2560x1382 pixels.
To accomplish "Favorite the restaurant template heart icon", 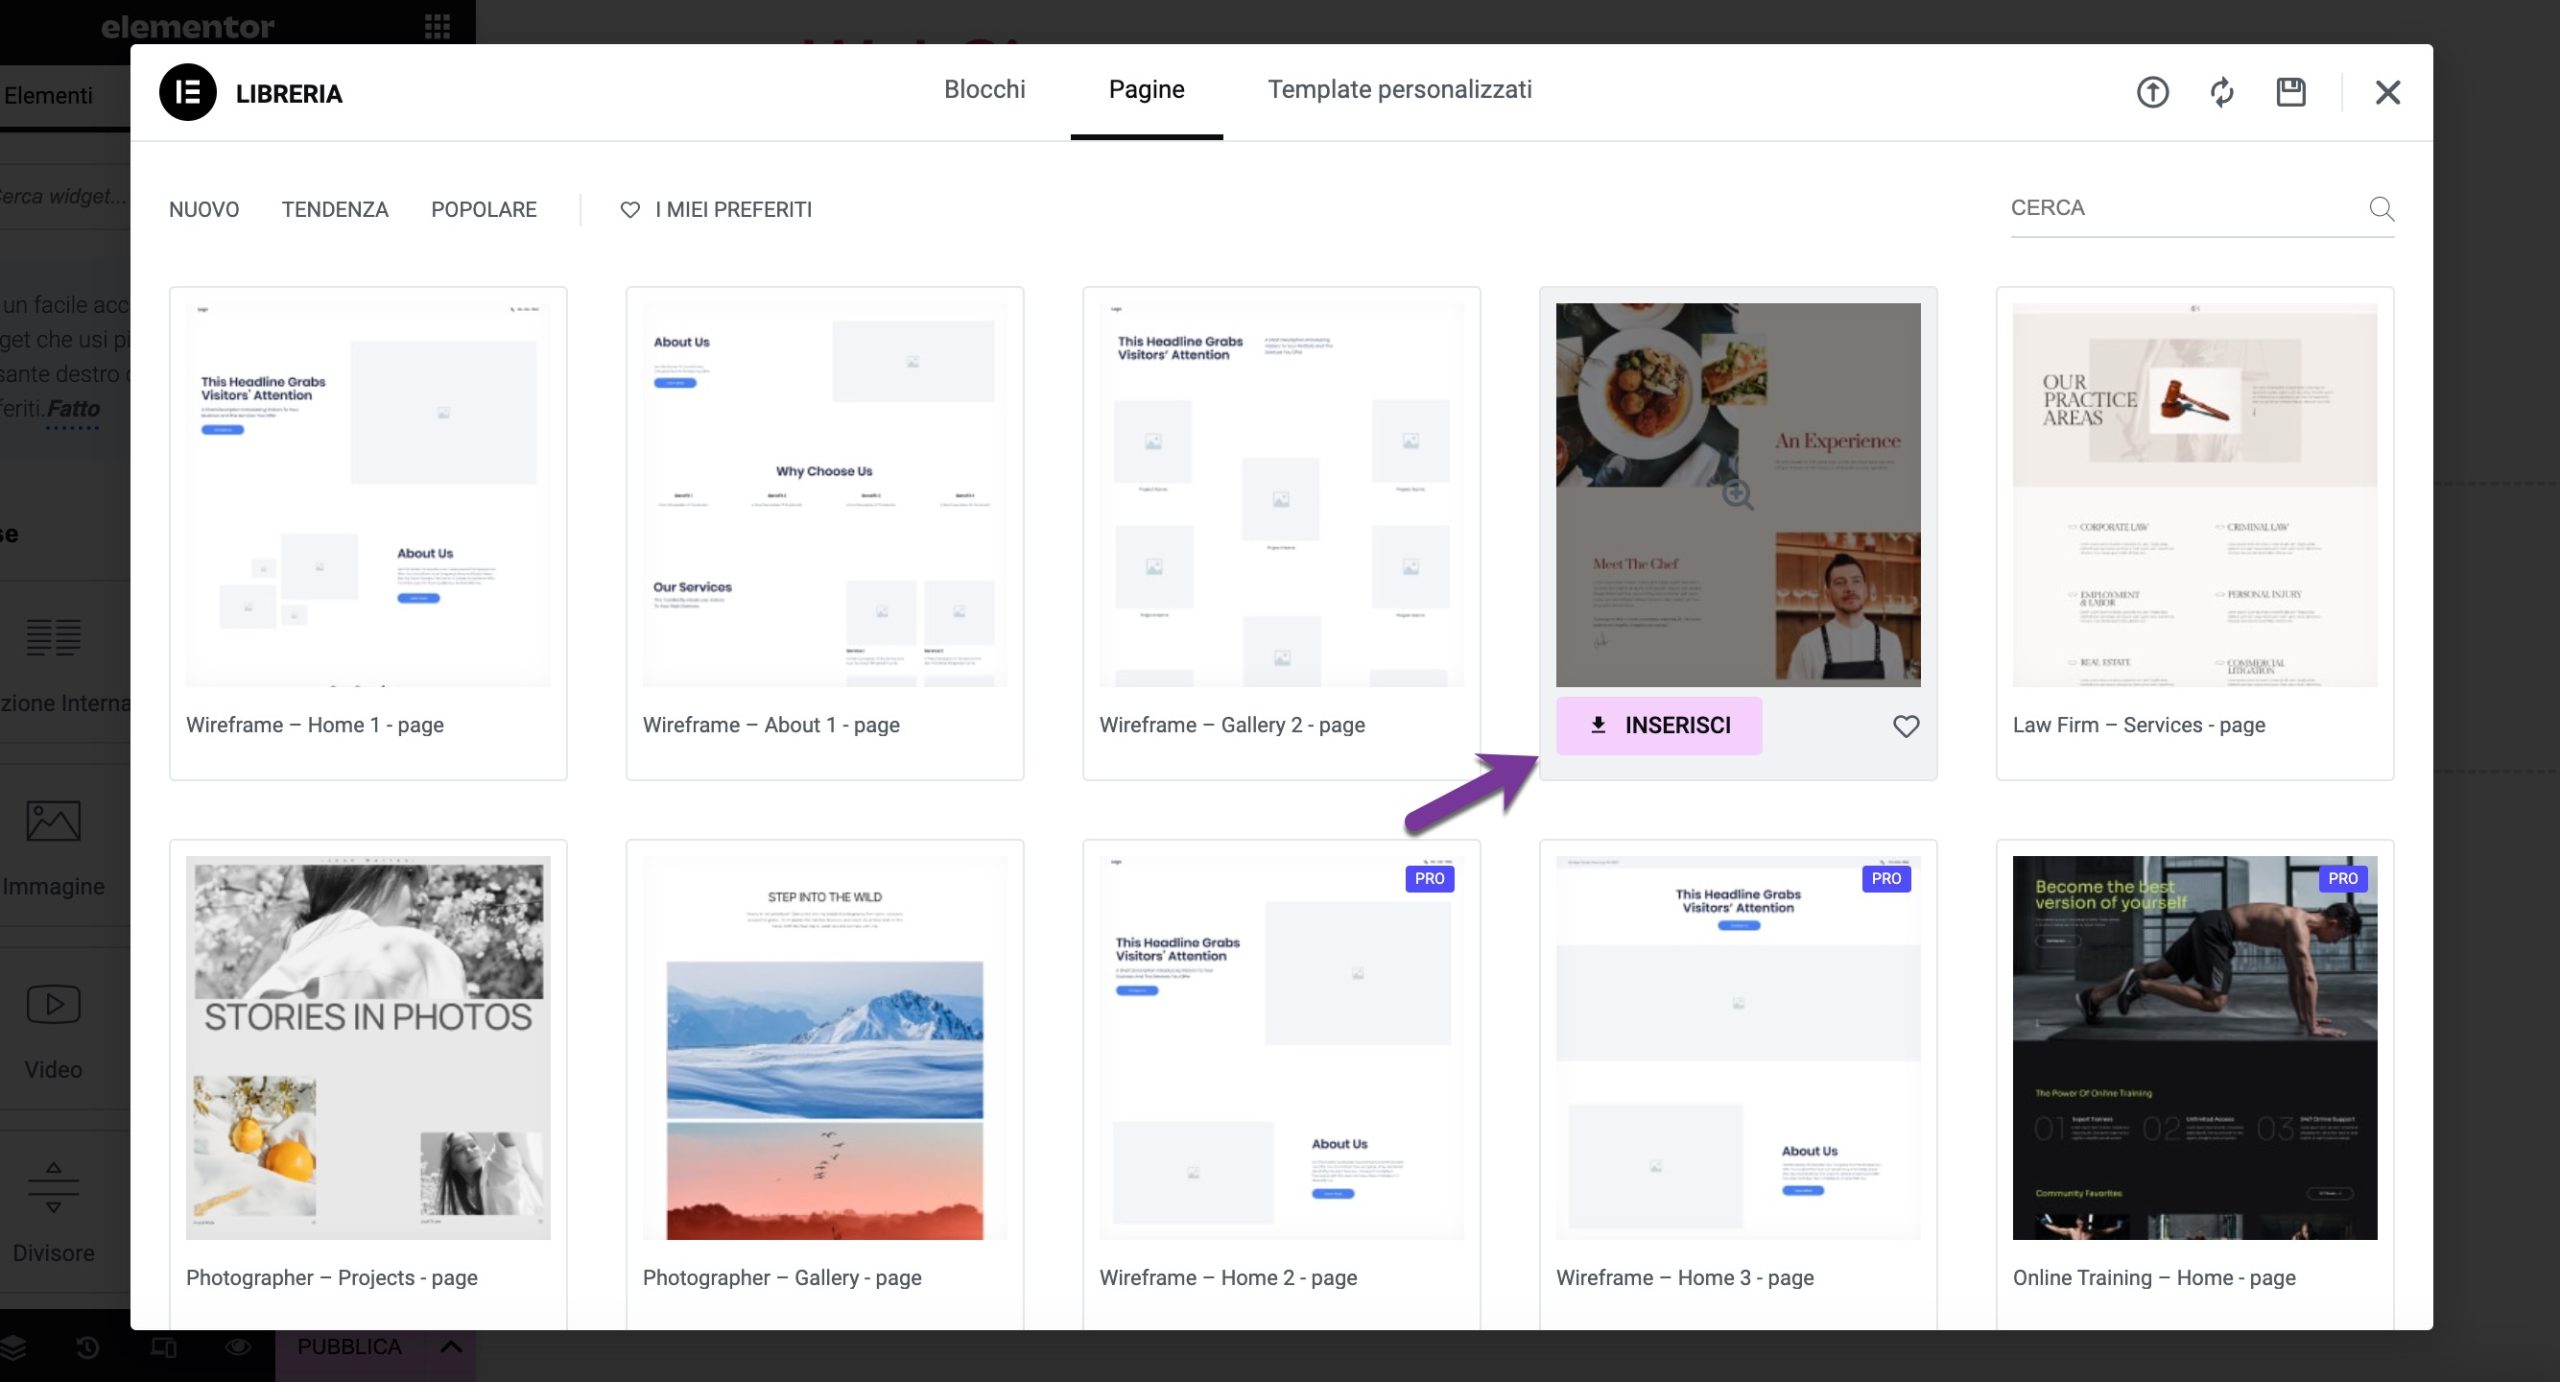I will click(x=1905, y=726).
